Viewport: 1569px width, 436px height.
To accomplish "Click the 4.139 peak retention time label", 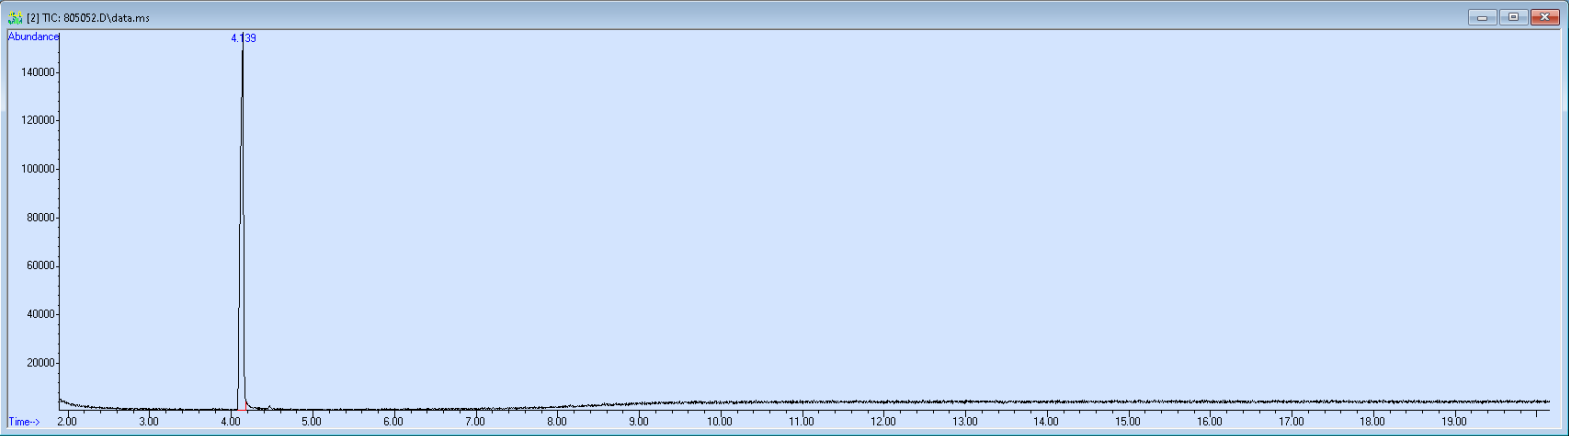I will coord(243,38).
